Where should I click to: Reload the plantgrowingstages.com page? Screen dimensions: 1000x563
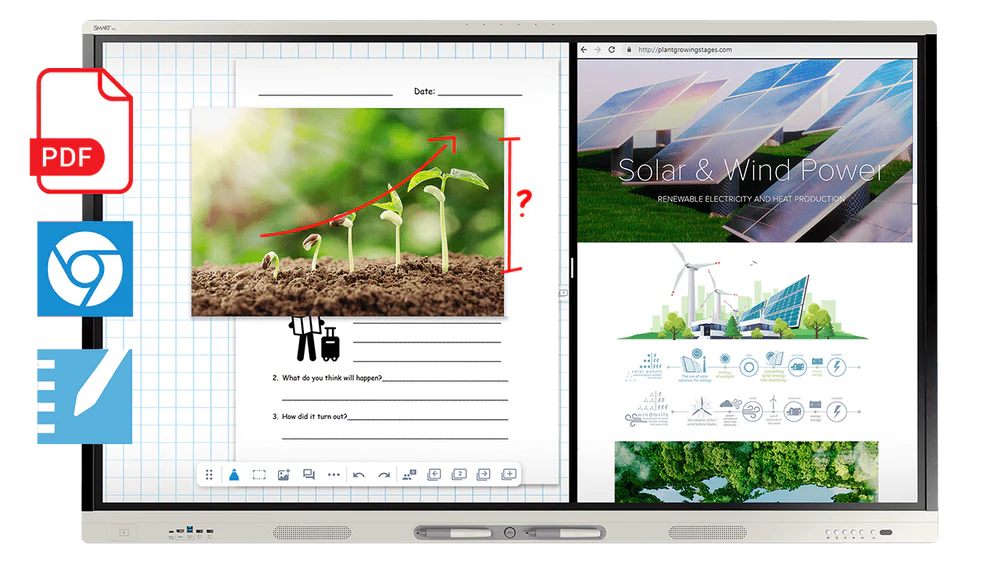(612, 49)
